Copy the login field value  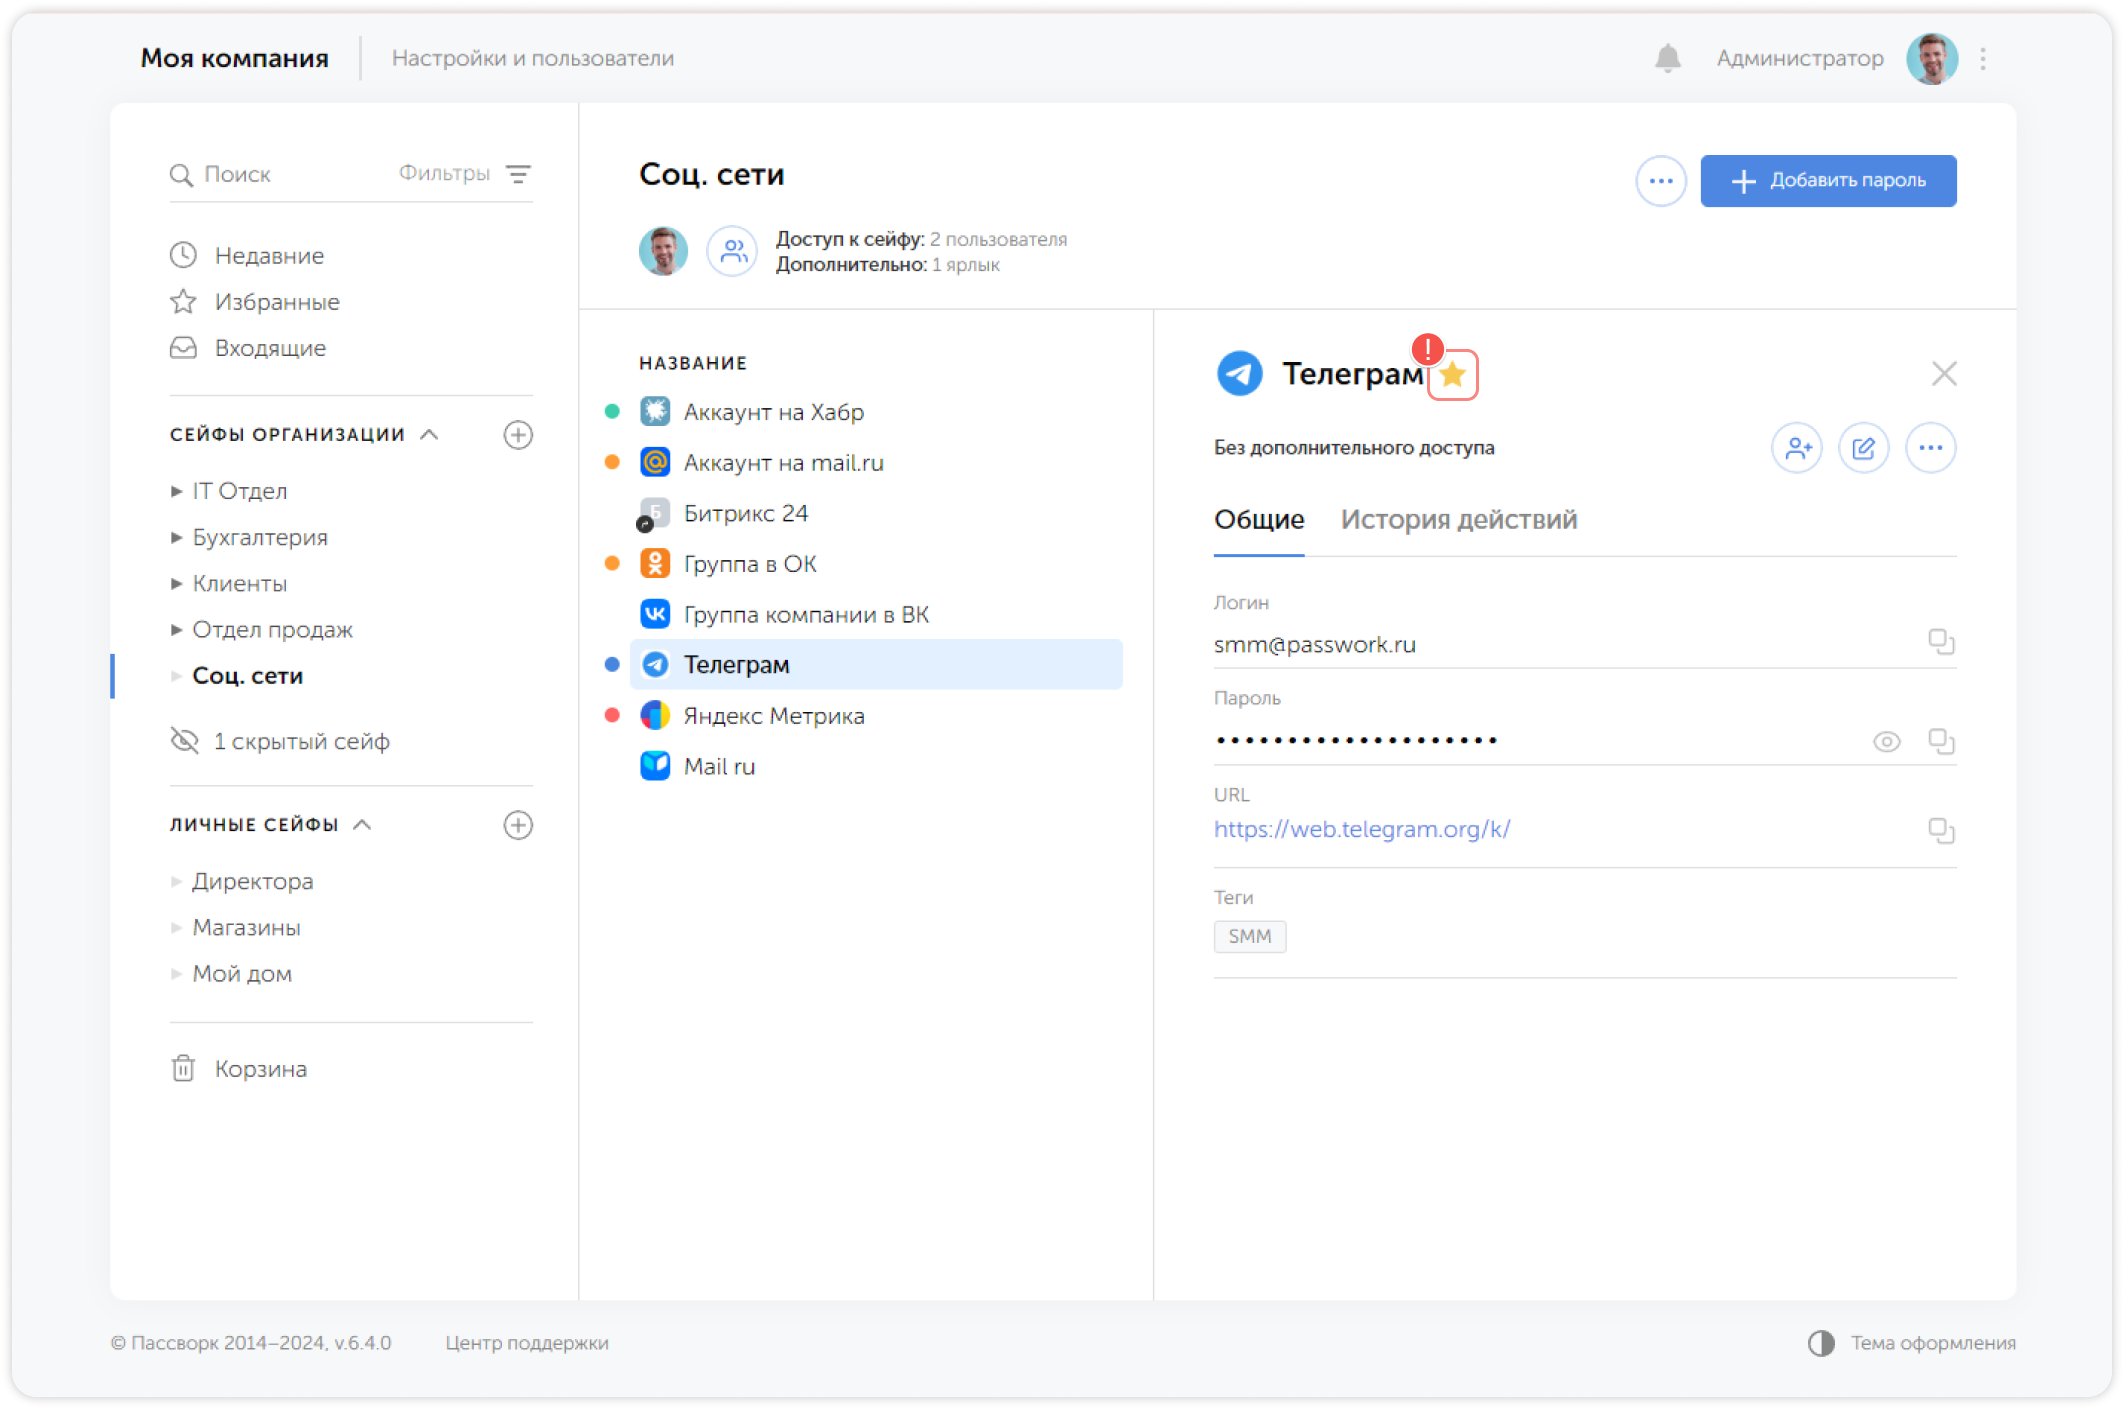point(1940,641)
